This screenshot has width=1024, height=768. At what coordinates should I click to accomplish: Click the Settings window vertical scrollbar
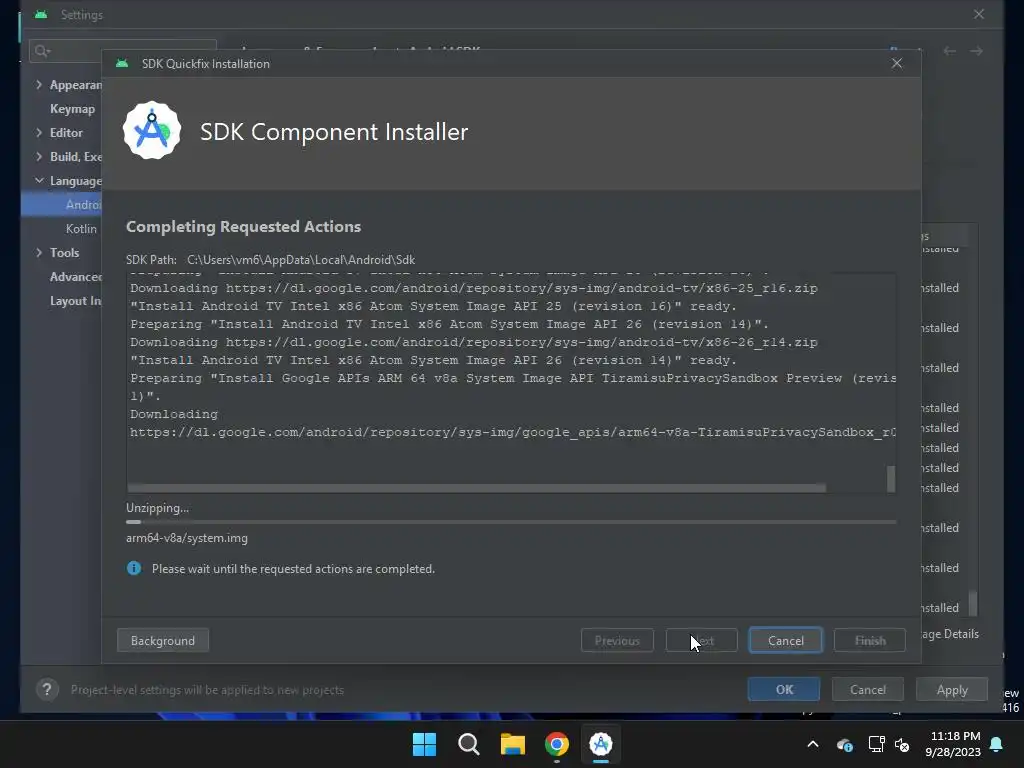pyautogui.click(x=973, y=603)
